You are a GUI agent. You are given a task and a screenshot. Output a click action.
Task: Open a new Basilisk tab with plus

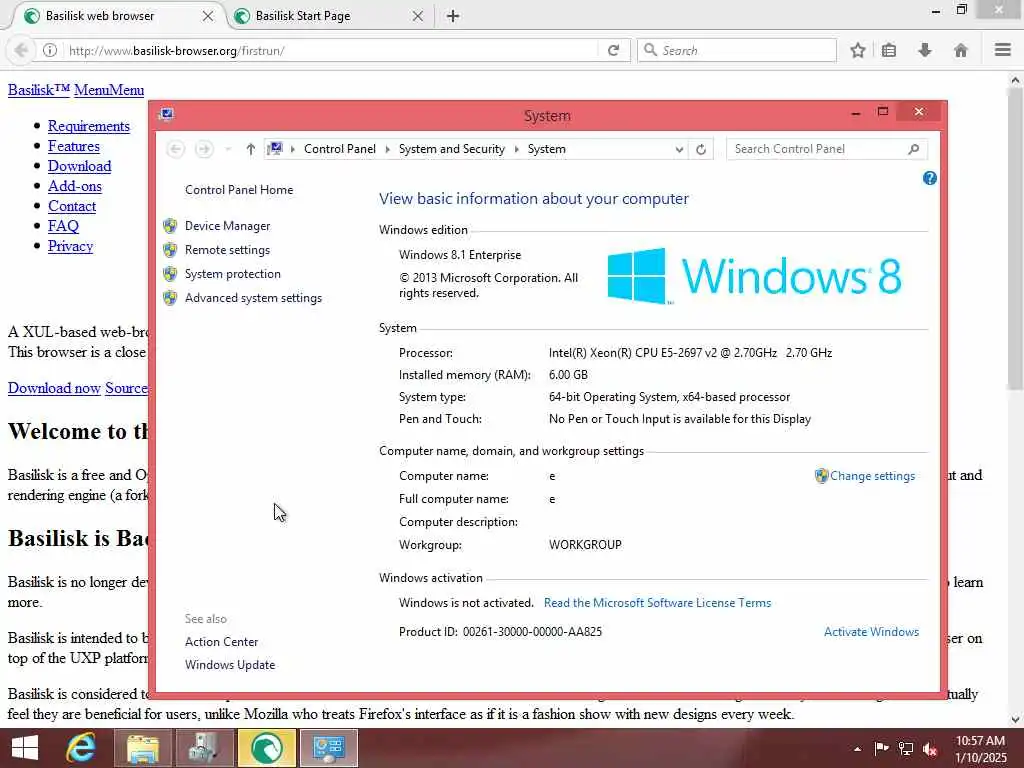point(453,16)
